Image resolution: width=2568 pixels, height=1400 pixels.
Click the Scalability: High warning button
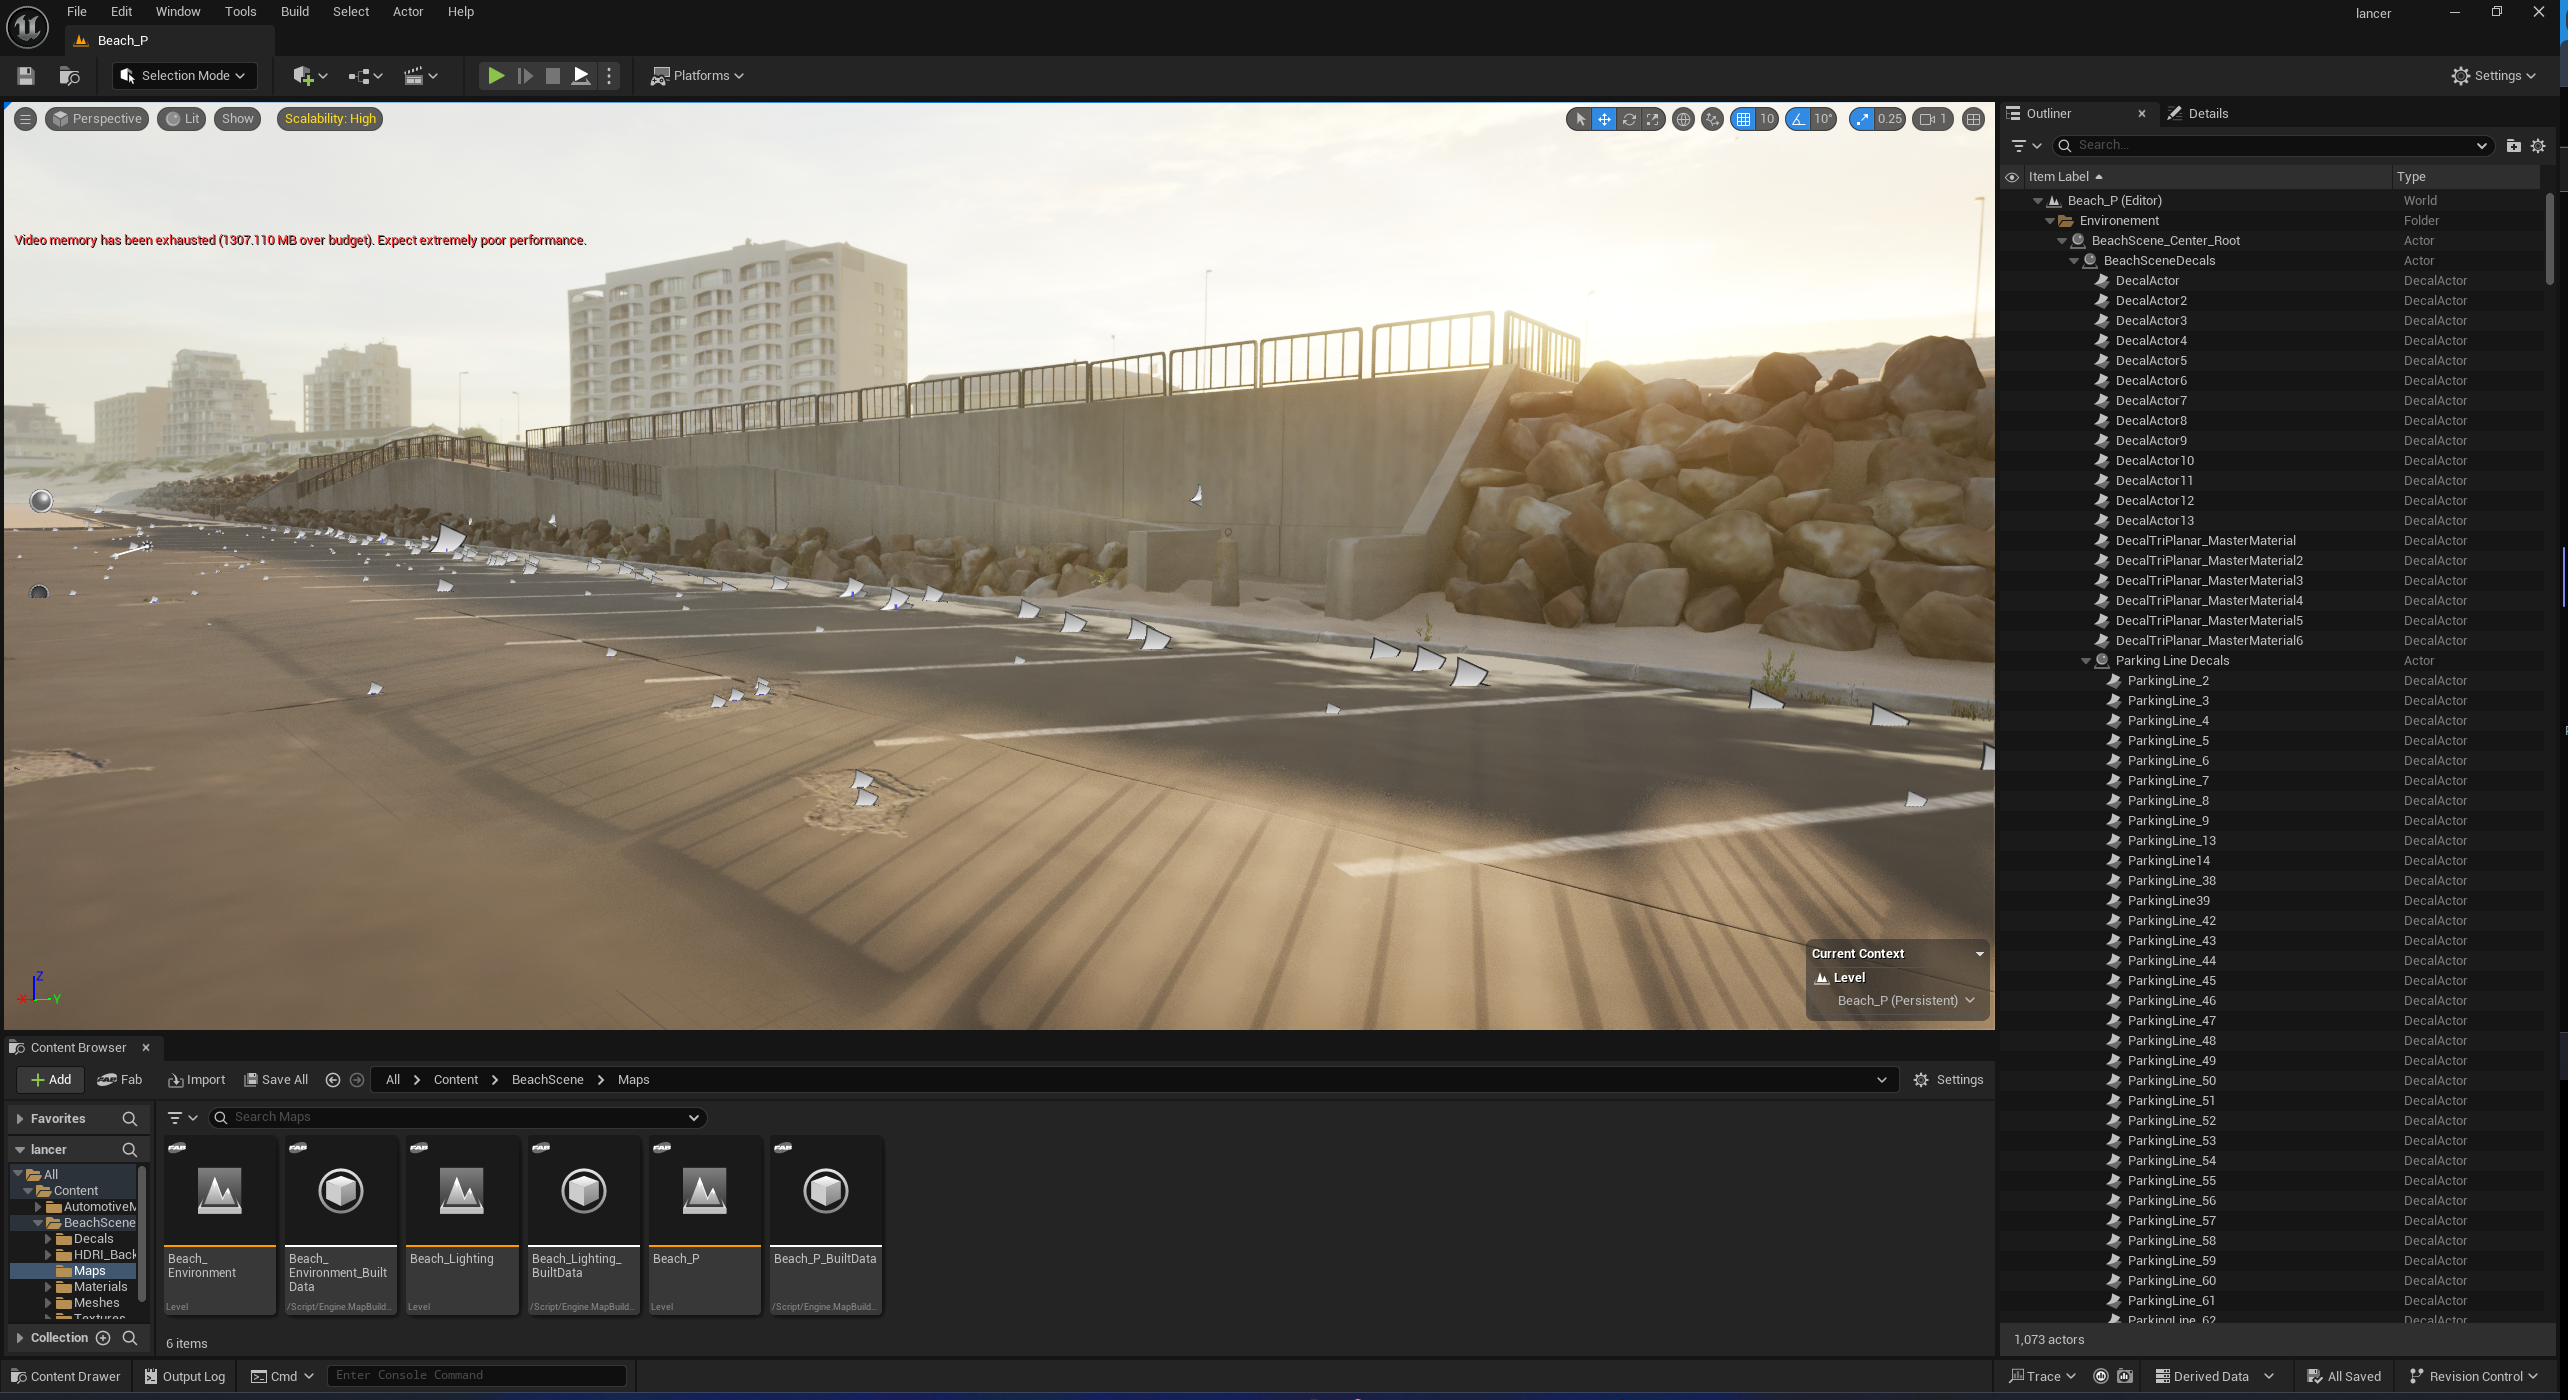point(330,119)
